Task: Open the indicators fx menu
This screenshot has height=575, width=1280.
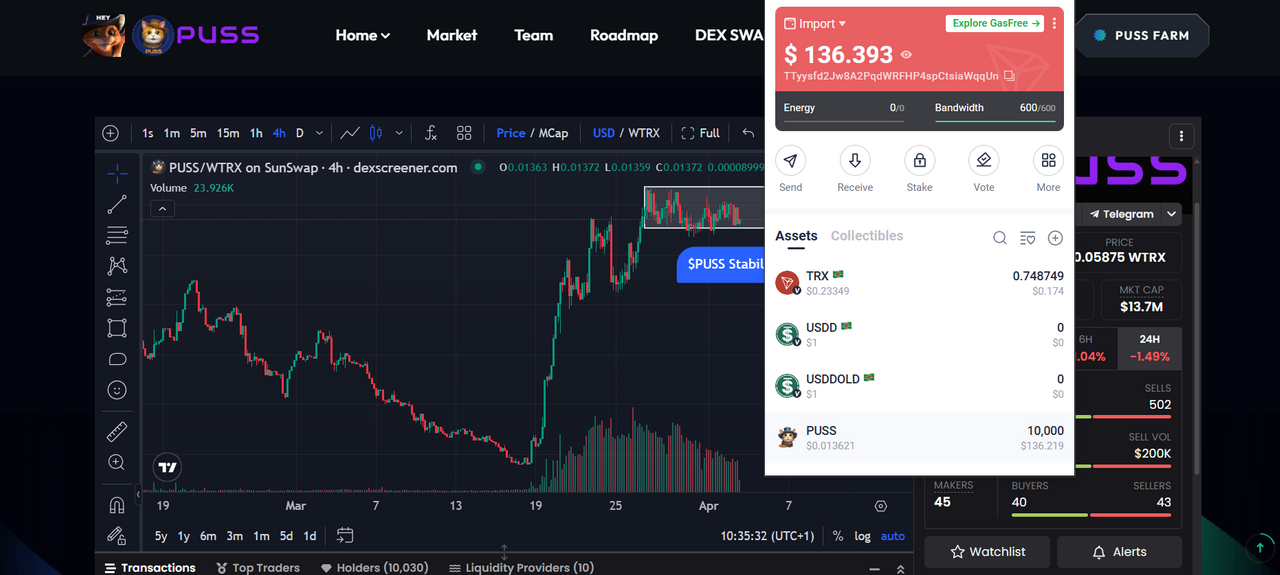Action: point(431,133)
